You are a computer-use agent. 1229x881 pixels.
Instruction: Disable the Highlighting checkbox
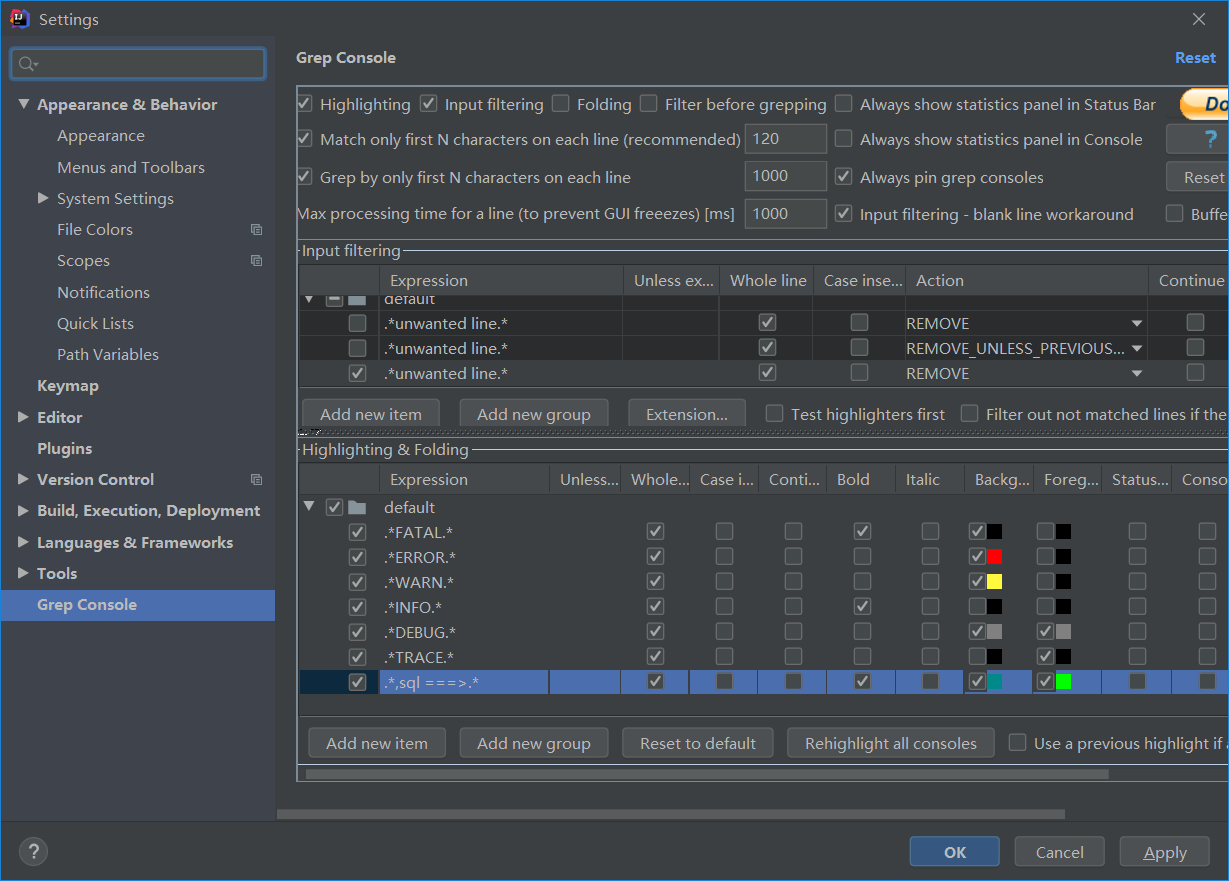(x=305, y=104)
